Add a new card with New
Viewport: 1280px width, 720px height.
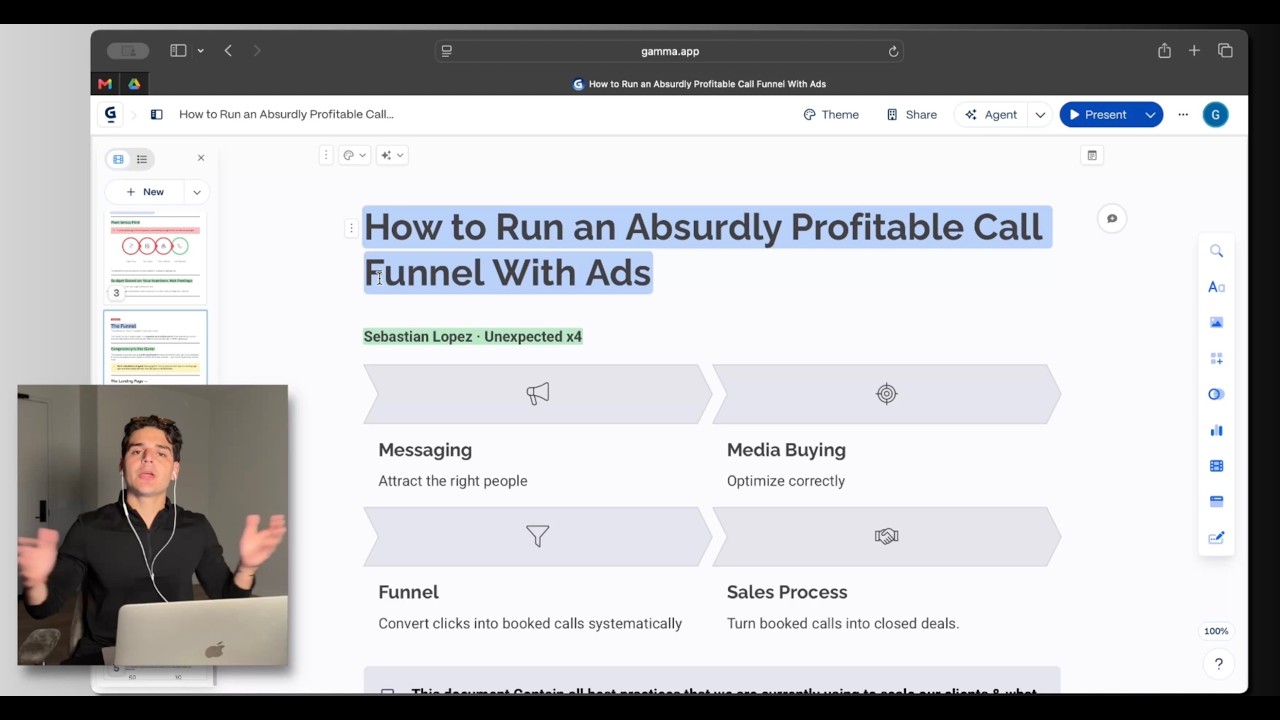[145, 192]
